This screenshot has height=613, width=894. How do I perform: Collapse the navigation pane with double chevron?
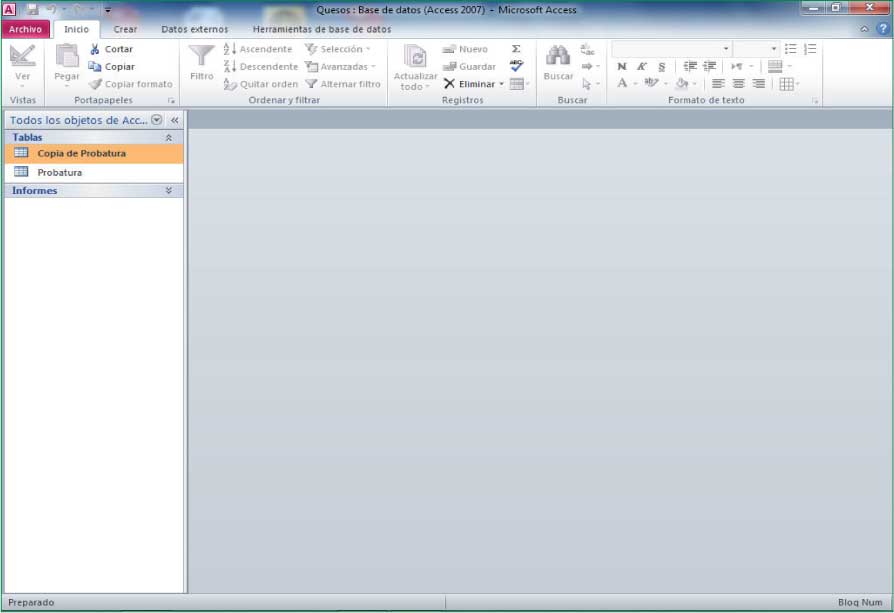coord(174,120)
